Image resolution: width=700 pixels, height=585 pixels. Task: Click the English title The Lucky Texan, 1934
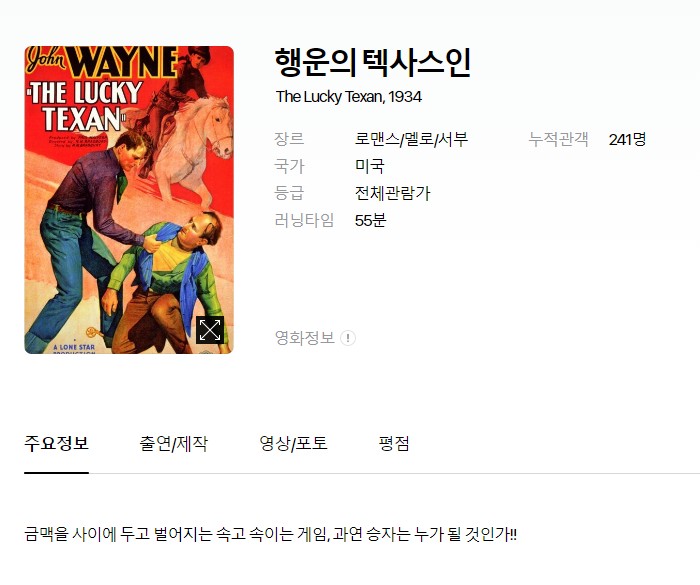pos(349,96)
